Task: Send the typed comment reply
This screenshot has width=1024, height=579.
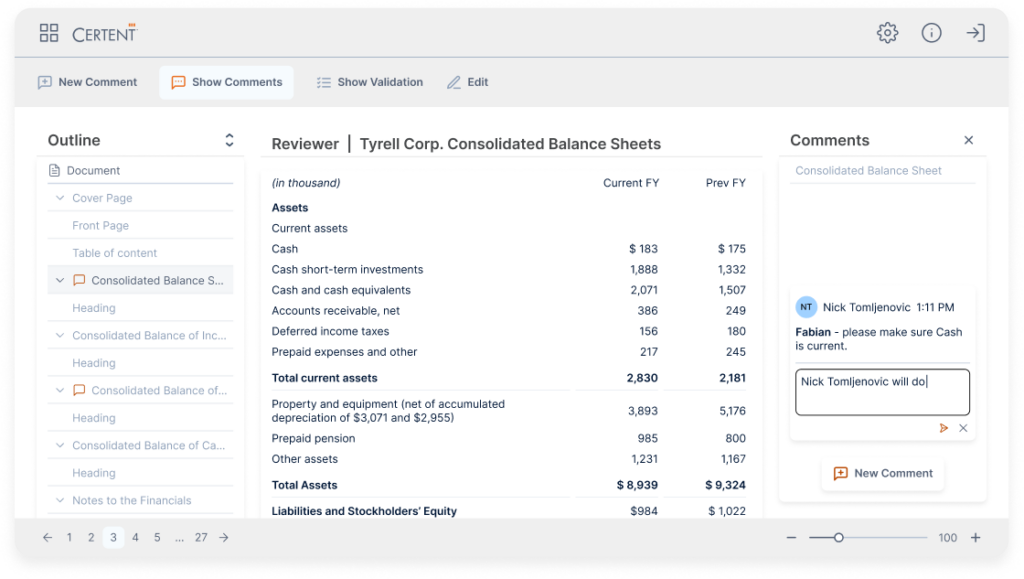Action: pos(943,428)
